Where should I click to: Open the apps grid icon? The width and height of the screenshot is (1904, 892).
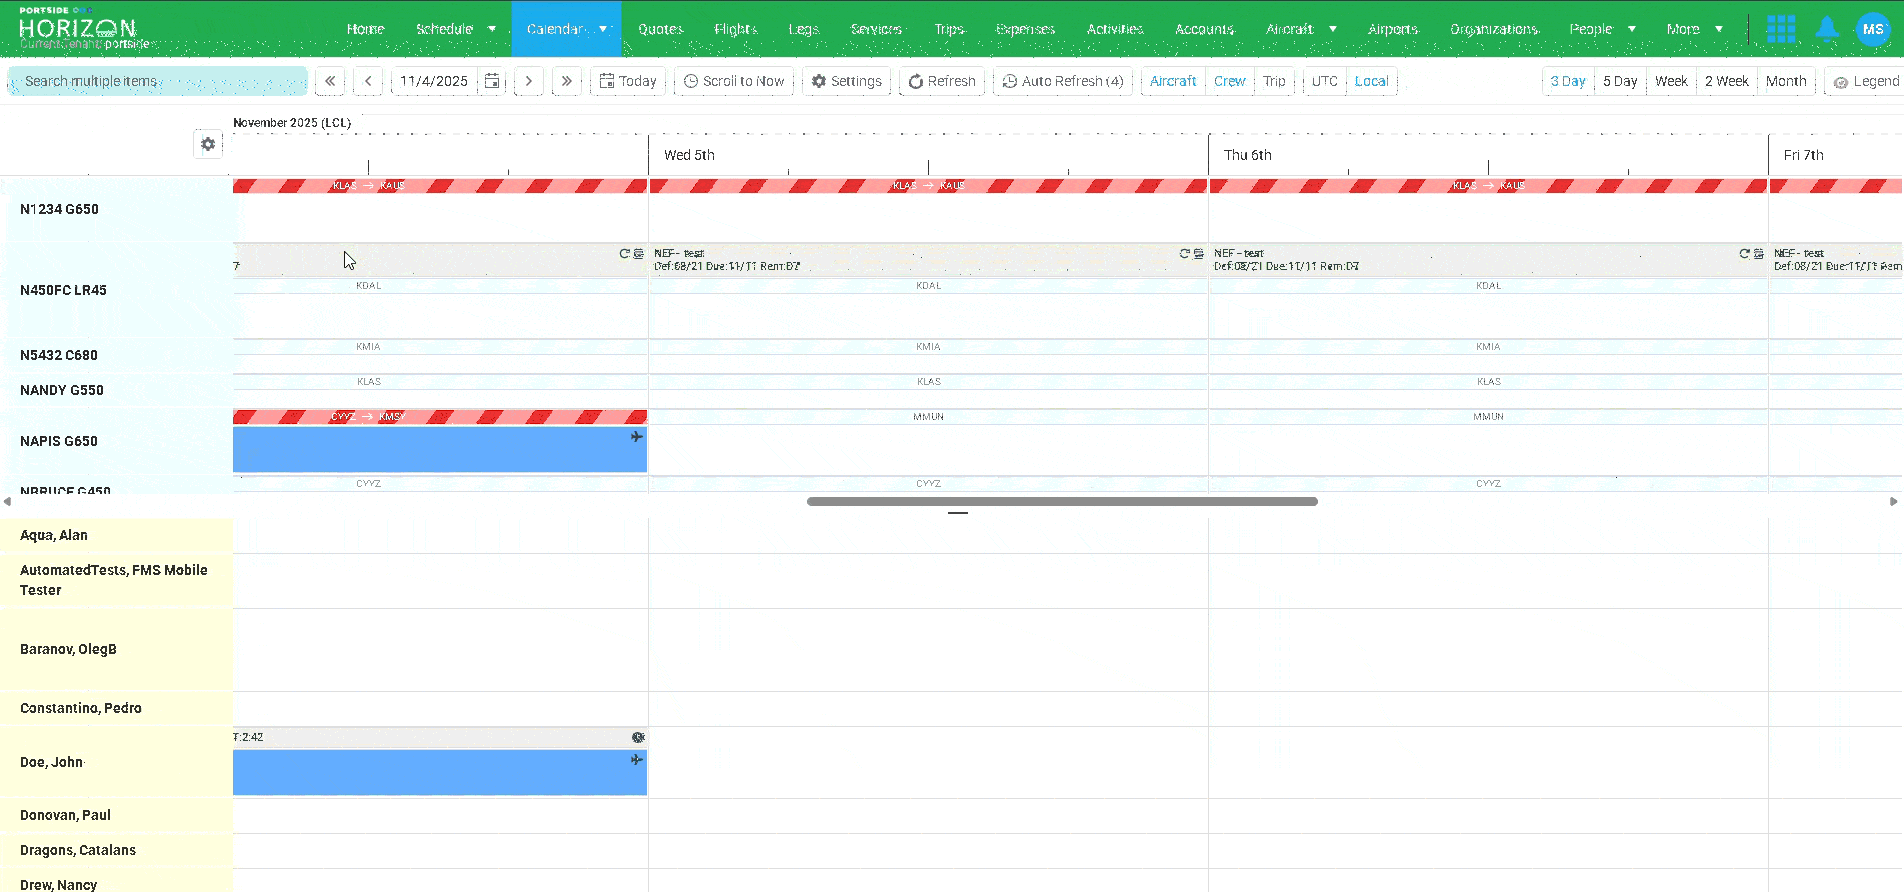tap(1781, 29)
